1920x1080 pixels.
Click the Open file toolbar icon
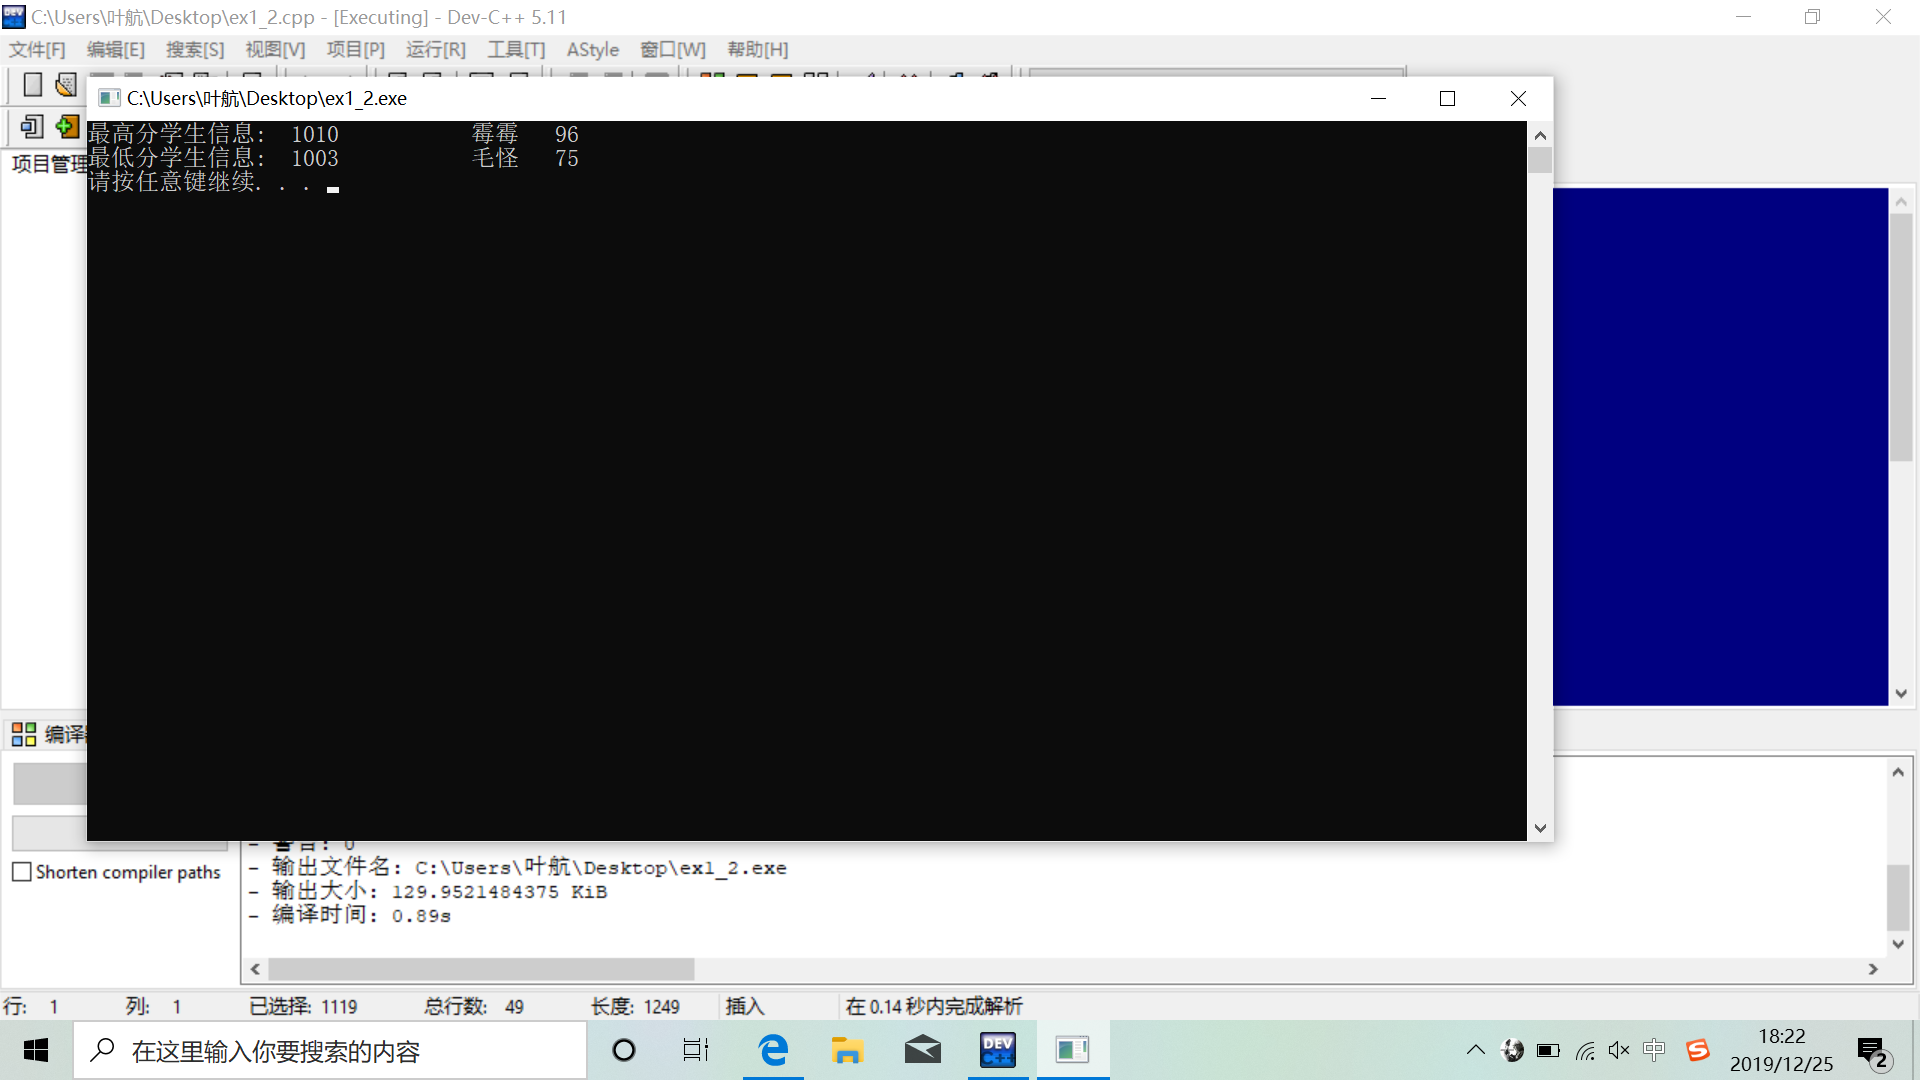(x=66, y=85)
